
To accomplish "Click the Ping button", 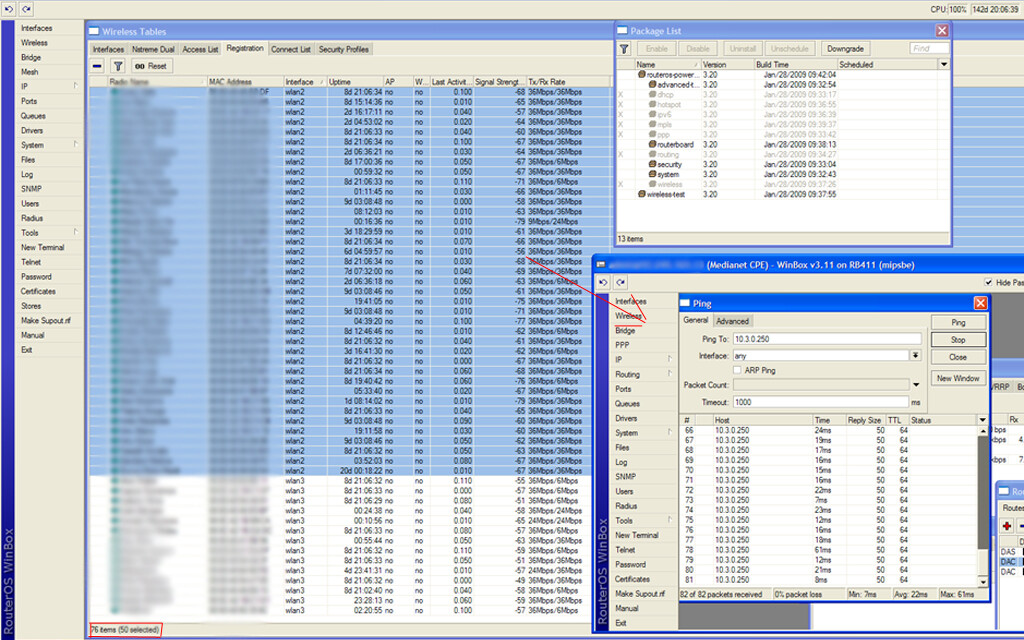I will click(x=958, y=323).
